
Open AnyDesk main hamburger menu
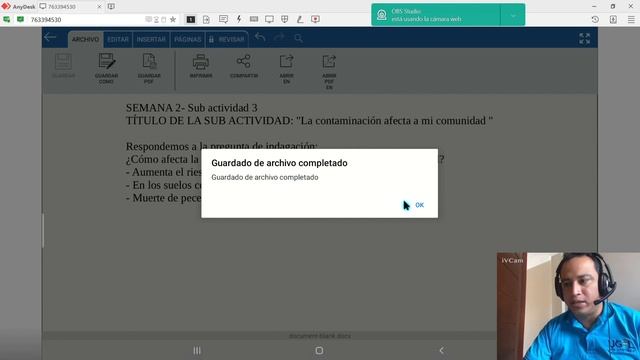pos(631,19)
